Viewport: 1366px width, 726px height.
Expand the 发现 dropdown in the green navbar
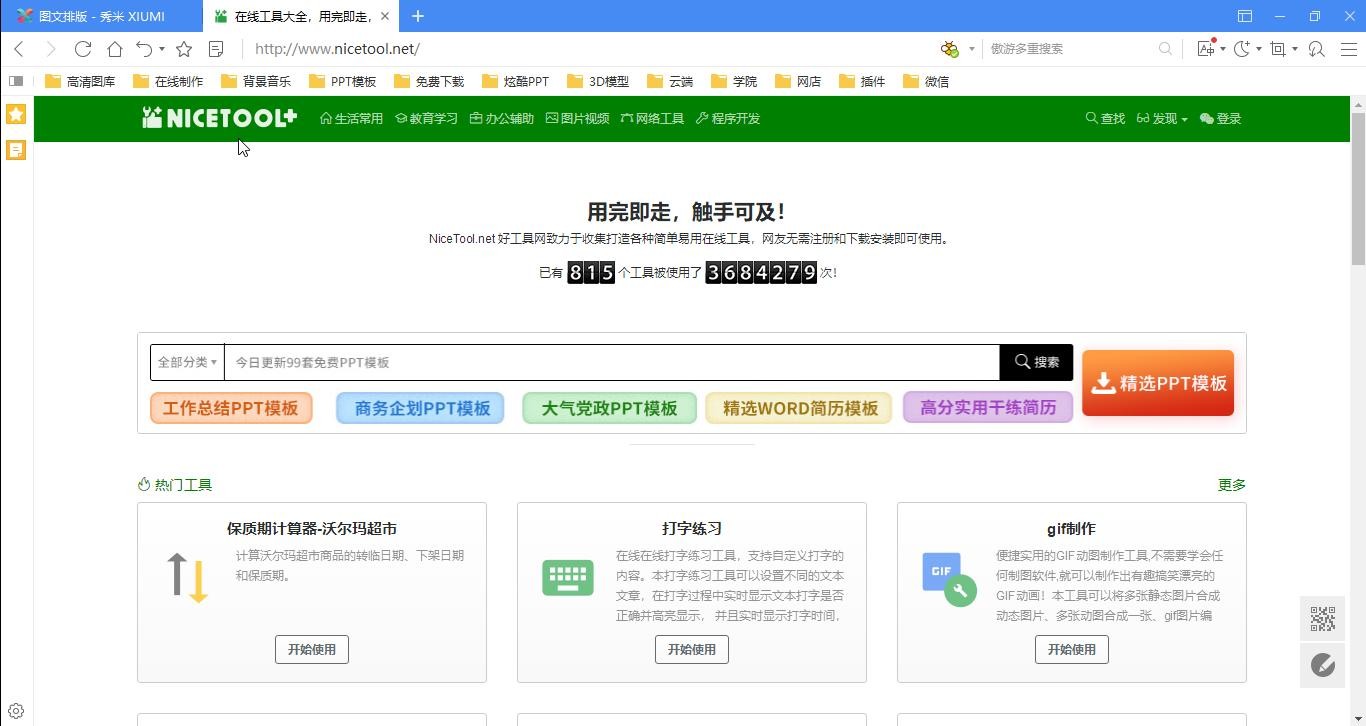(x=1162, y=119)
